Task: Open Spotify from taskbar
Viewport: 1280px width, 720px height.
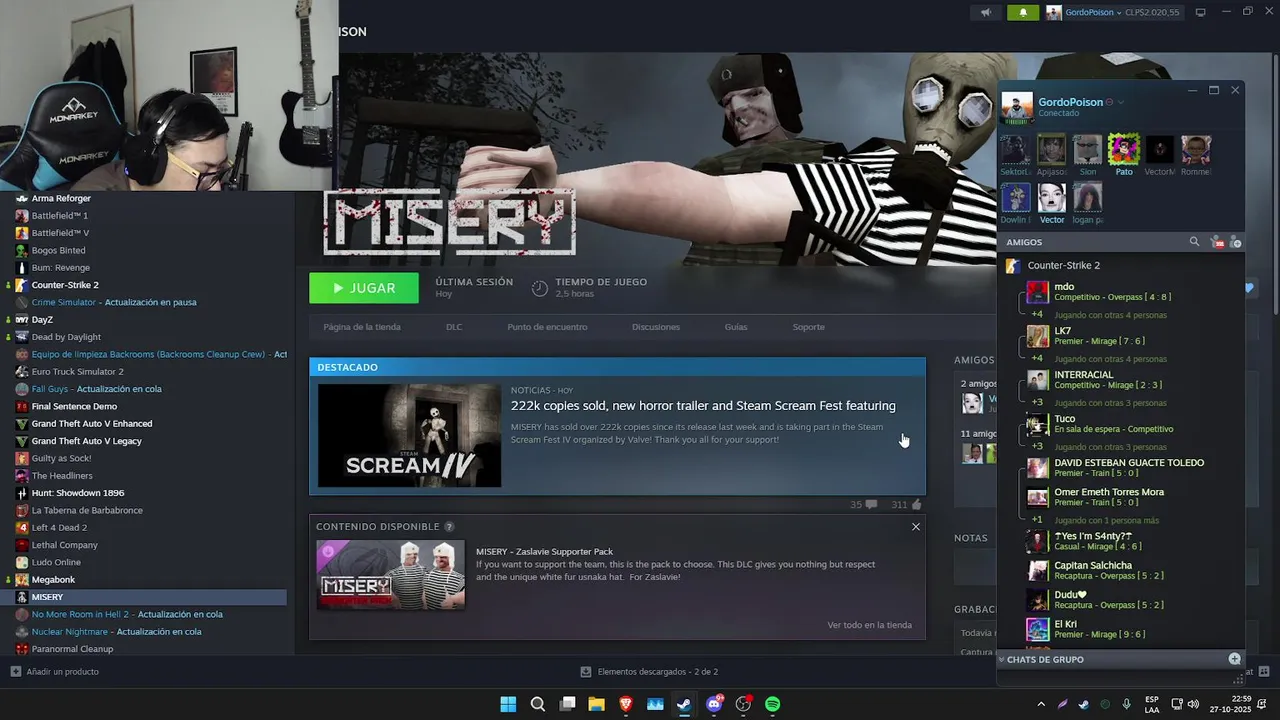Action: (x=773, y=704)
